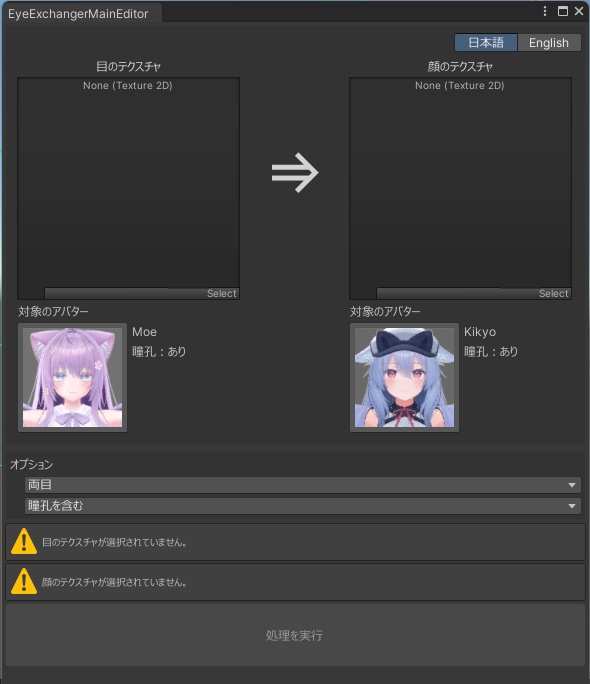590x684 pixels.
Task: Select the EyeExchangerMainEditor tab
Action: pos(78,14)
